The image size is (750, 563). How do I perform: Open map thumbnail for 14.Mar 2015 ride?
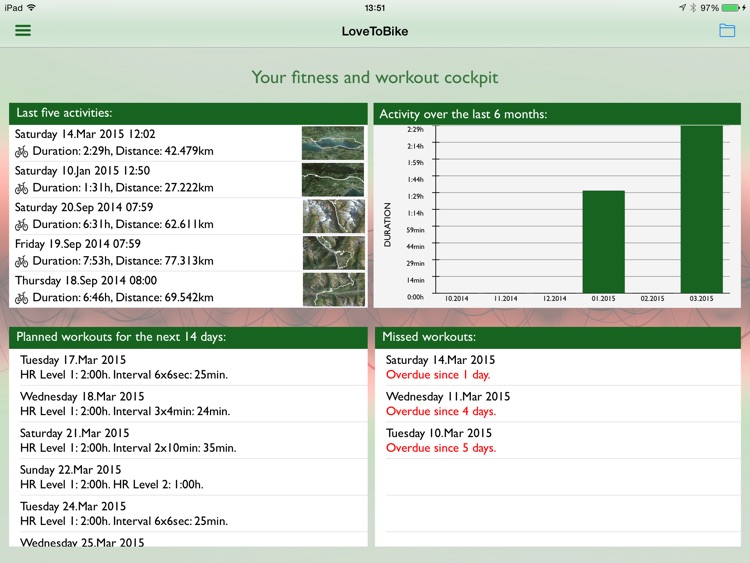(x=333, y=143)
